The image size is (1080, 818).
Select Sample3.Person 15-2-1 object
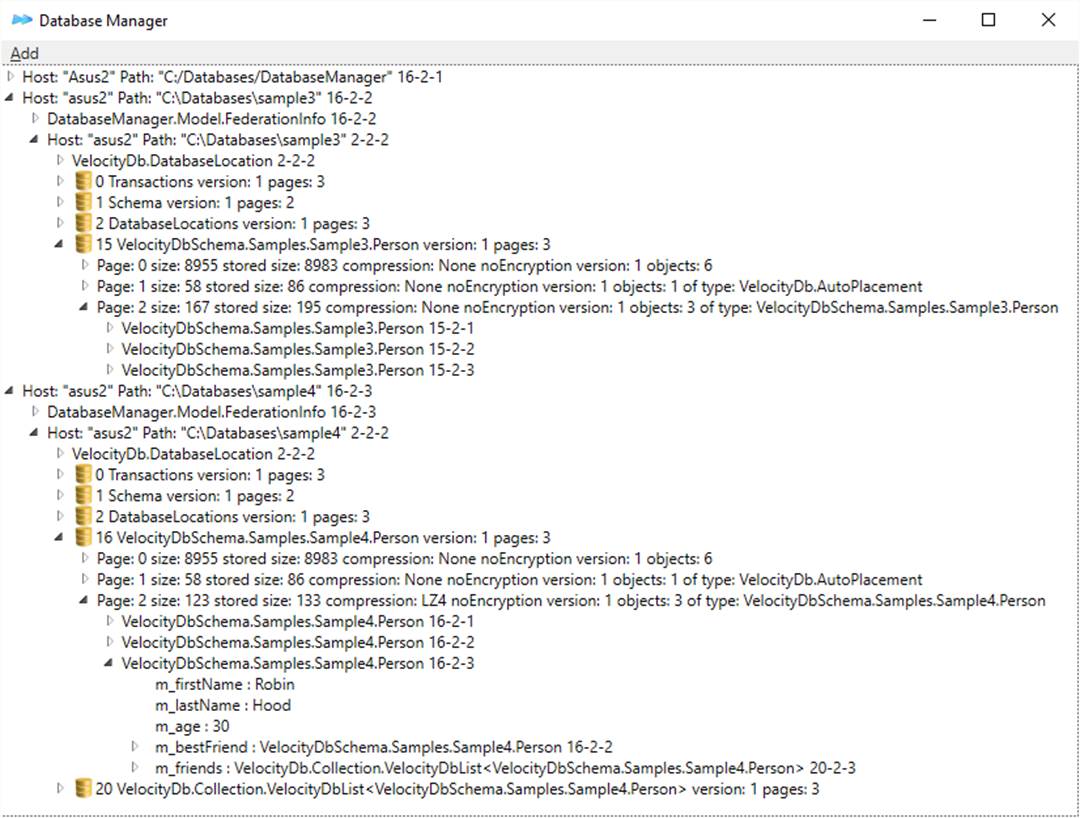pyautogui.click(x=298, y=328)
